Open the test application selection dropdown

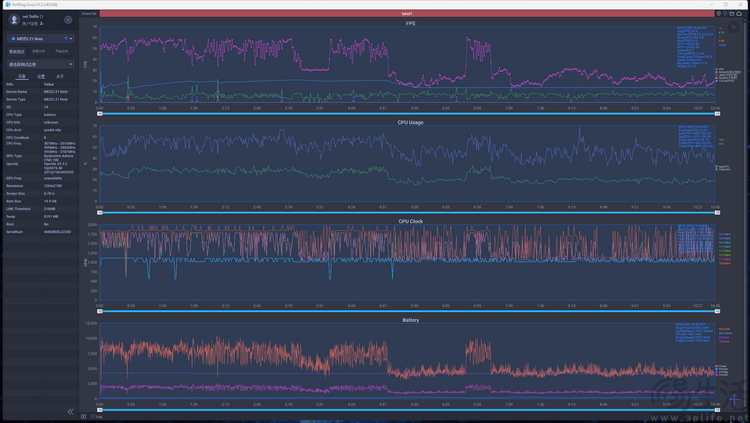tap(40, 64)
